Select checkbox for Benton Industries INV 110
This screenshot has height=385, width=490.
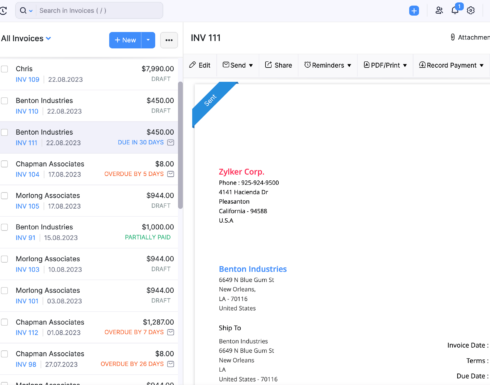coord(4,101)
